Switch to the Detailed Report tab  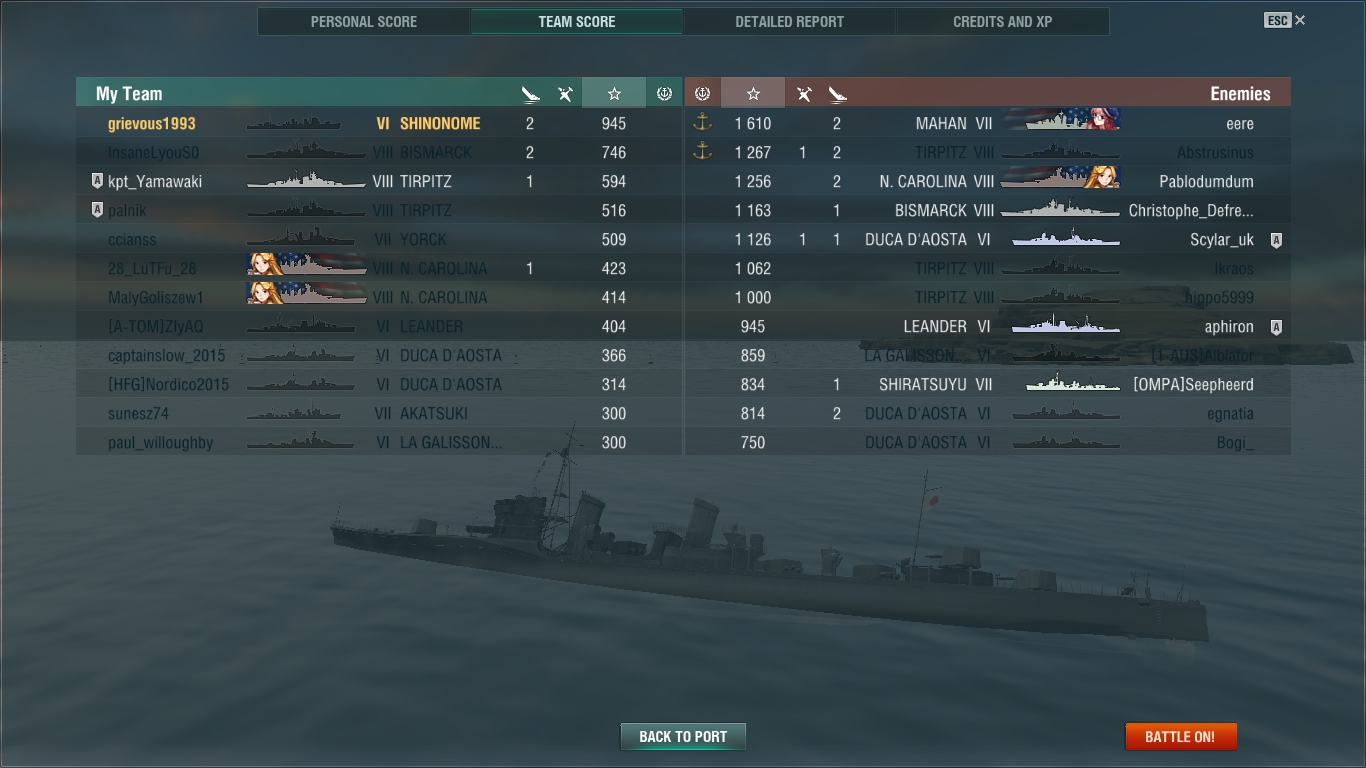click(x=789, y=21)
